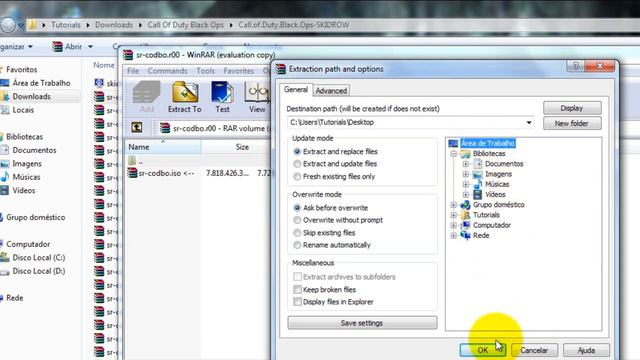The image size is (640, 360).
Task: Enable Display files in Explorer checkbox
Action: pos(298,302)
